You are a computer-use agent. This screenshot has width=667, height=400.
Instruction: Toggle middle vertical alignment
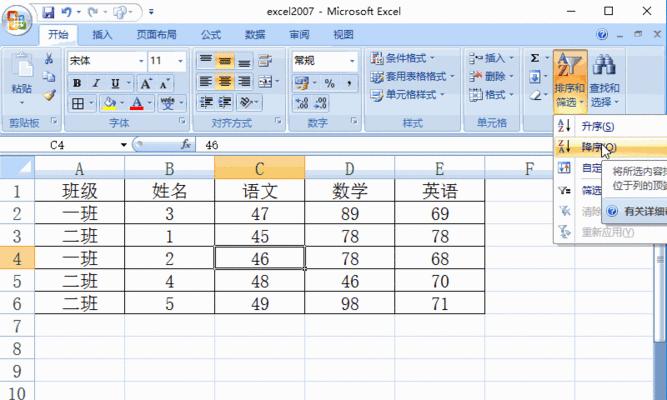point(225,61)
